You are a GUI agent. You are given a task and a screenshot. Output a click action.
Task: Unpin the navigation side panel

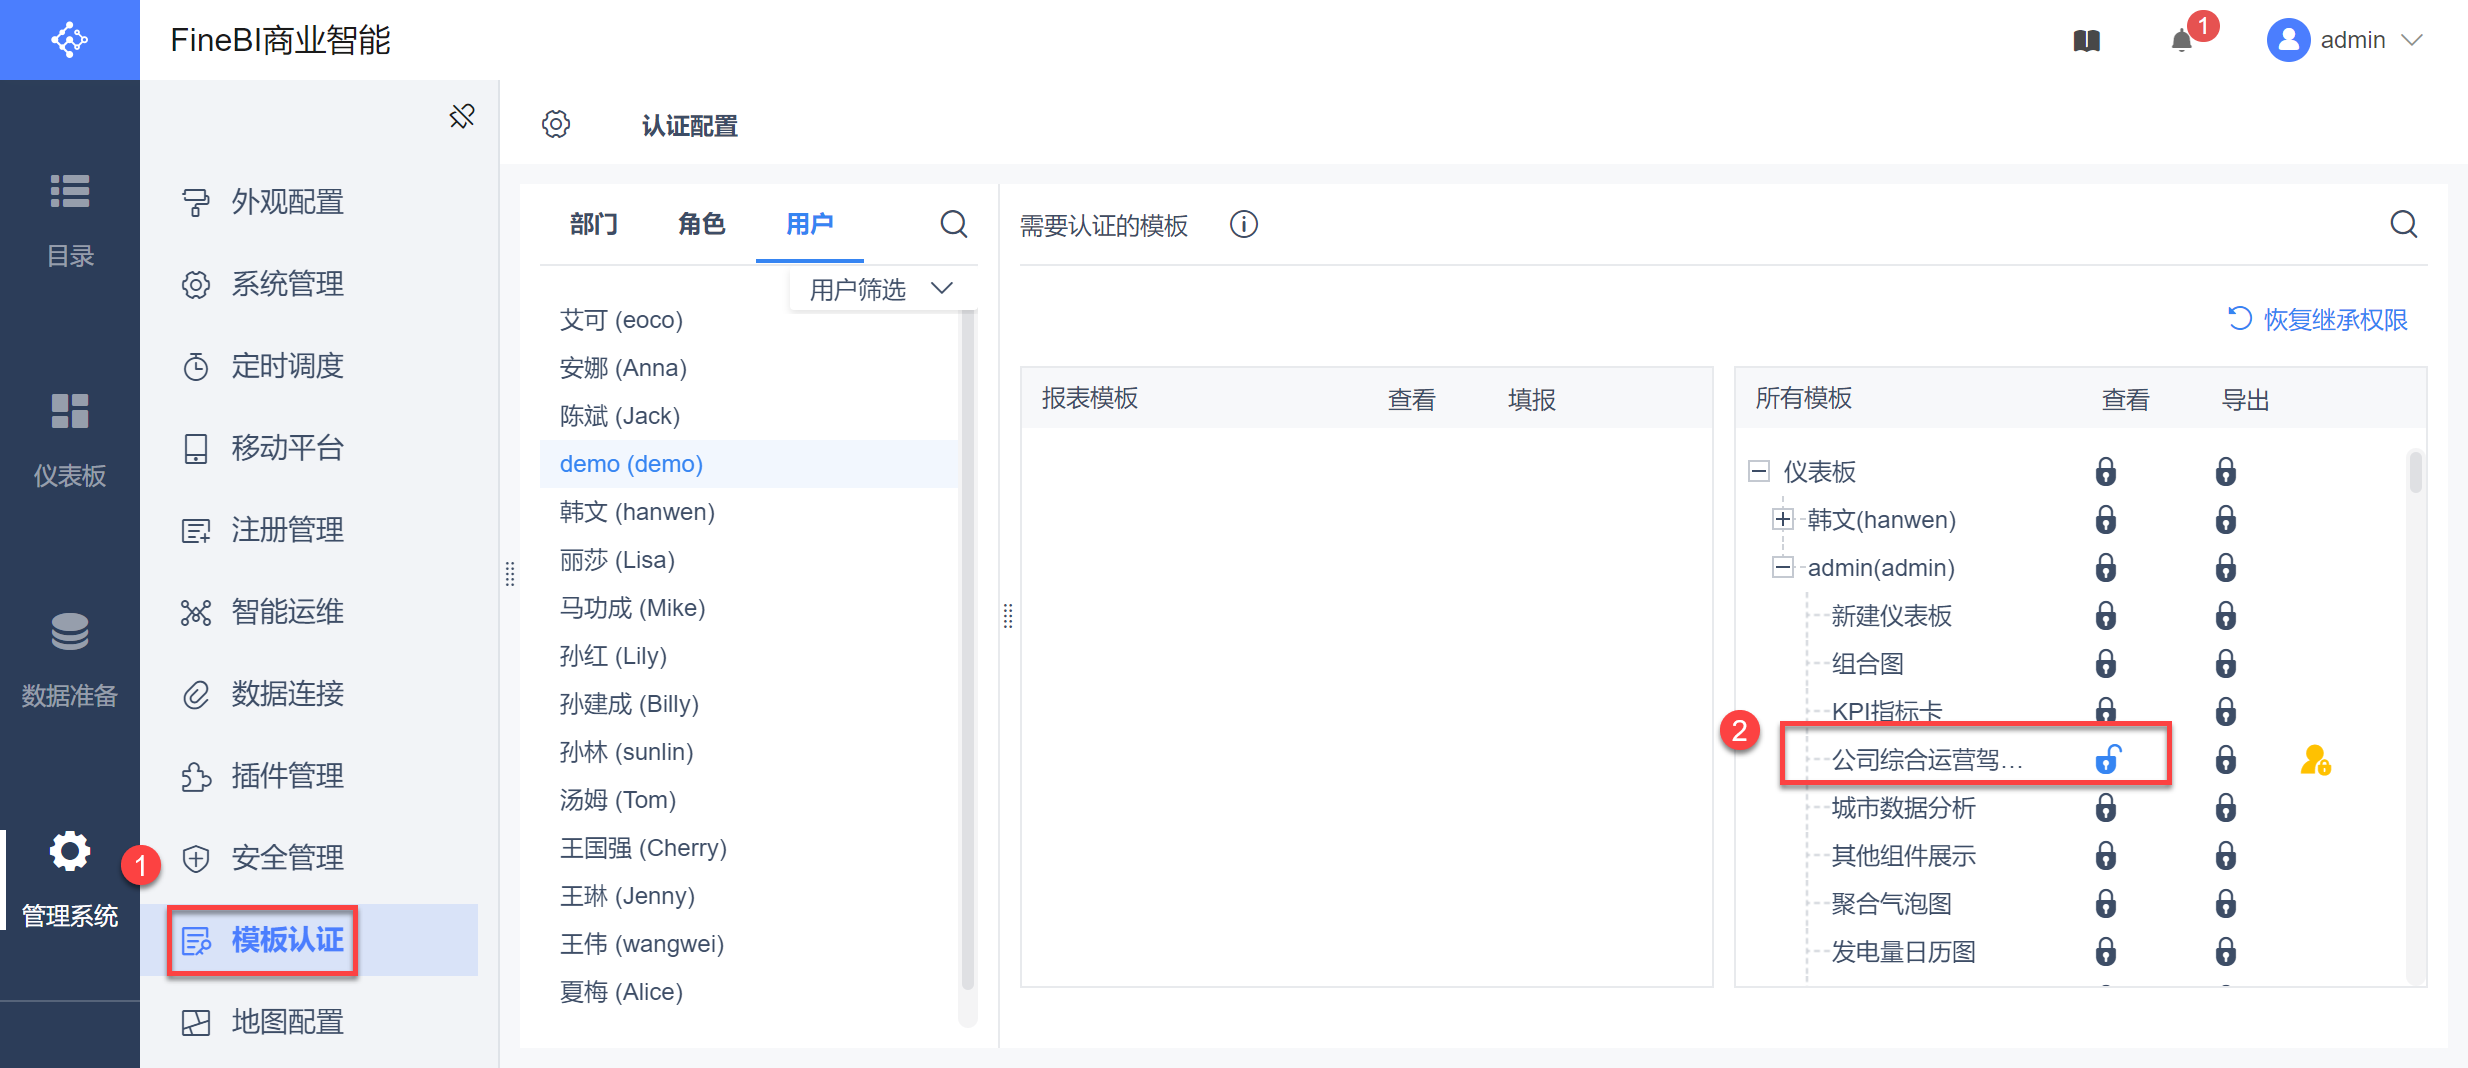[x=462, y=117]
